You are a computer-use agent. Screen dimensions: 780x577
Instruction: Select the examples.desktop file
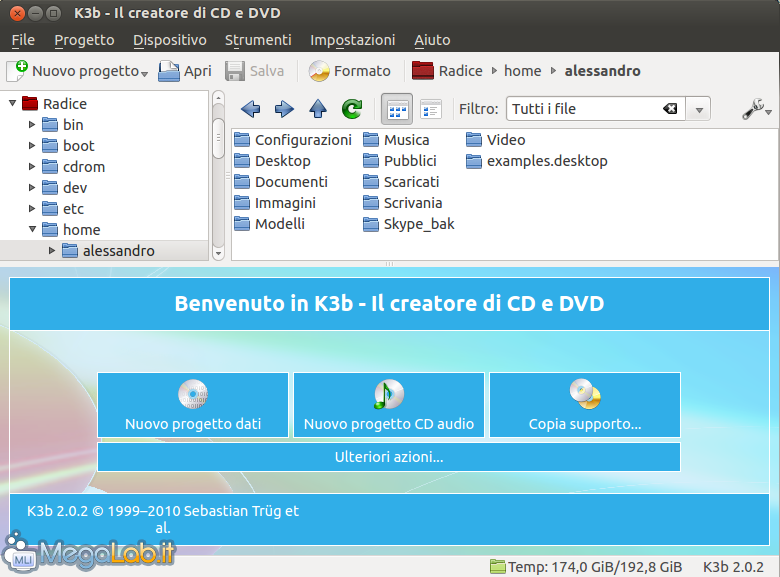537,161
